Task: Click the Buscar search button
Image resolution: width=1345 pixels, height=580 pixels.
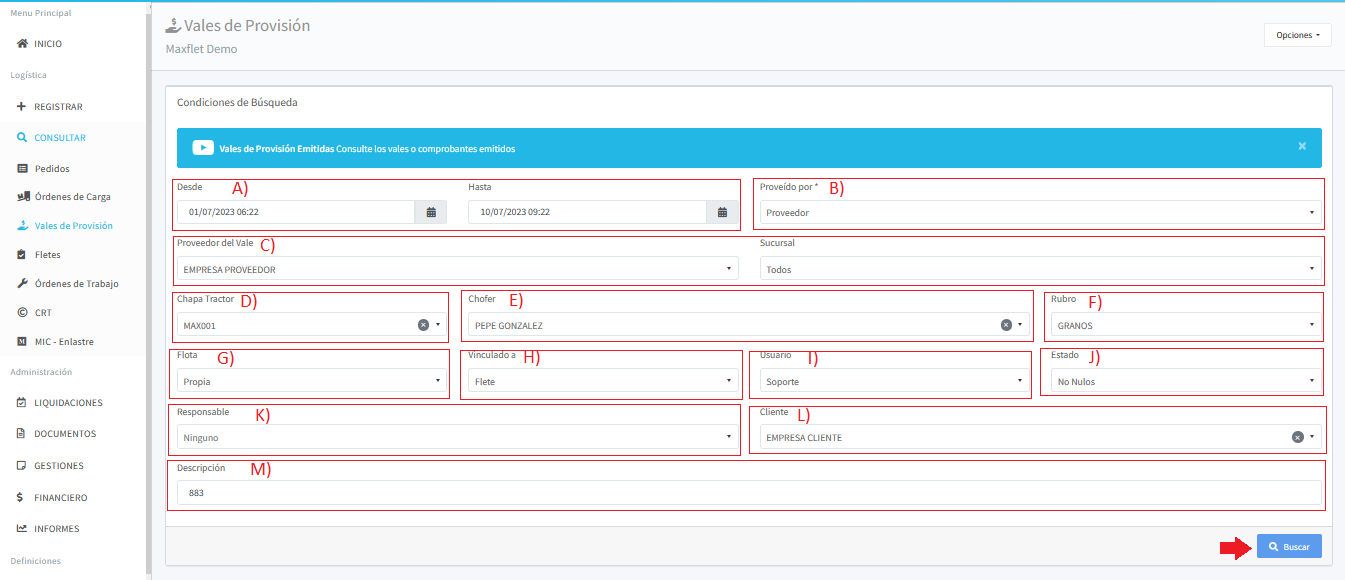Action: (x=1288, y=547)
